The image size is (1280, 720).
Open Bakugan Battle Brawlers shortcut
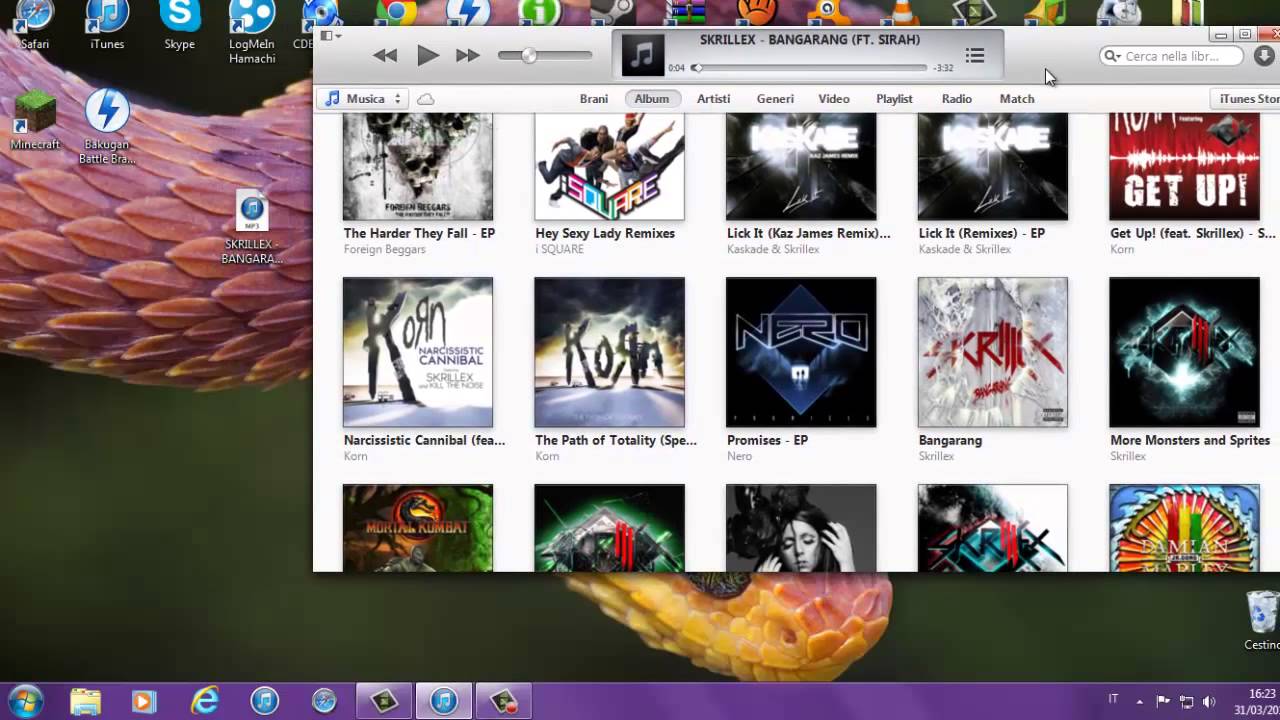point(107,127)
